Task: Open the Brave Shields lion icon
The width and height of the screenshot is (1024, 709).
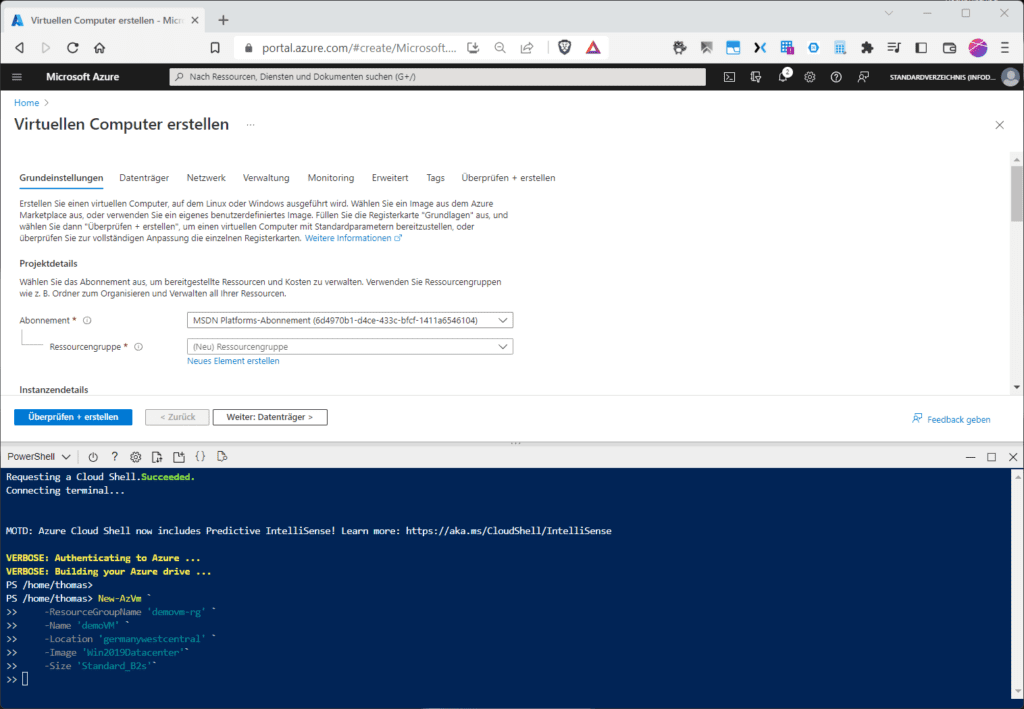Action: click(565, 47)
